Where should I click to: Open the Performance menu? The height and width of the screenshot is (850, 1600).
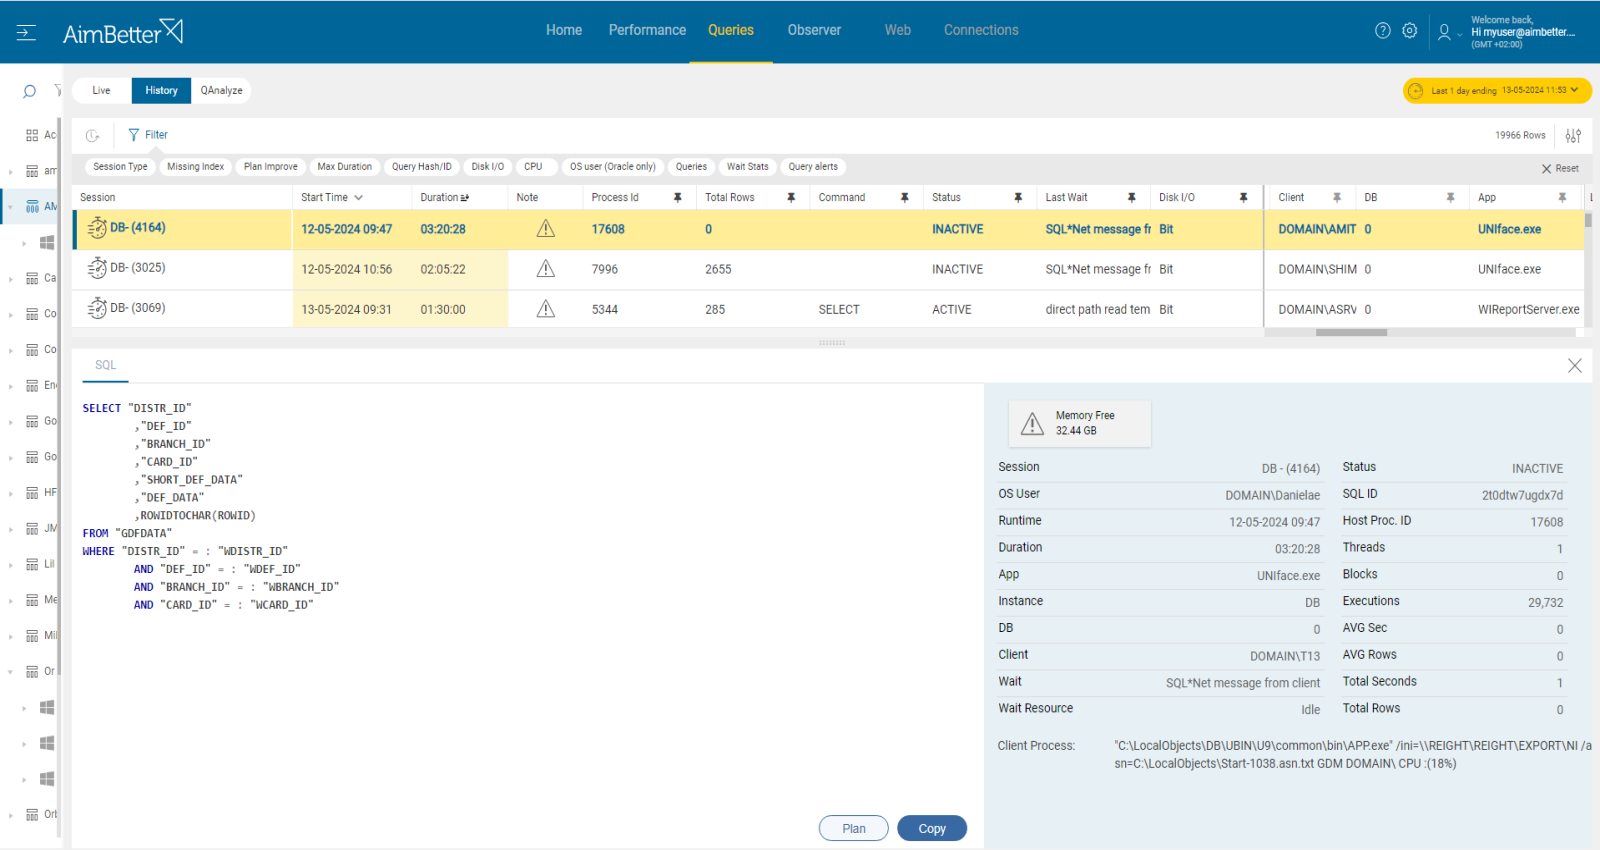[x=647, y=31]
